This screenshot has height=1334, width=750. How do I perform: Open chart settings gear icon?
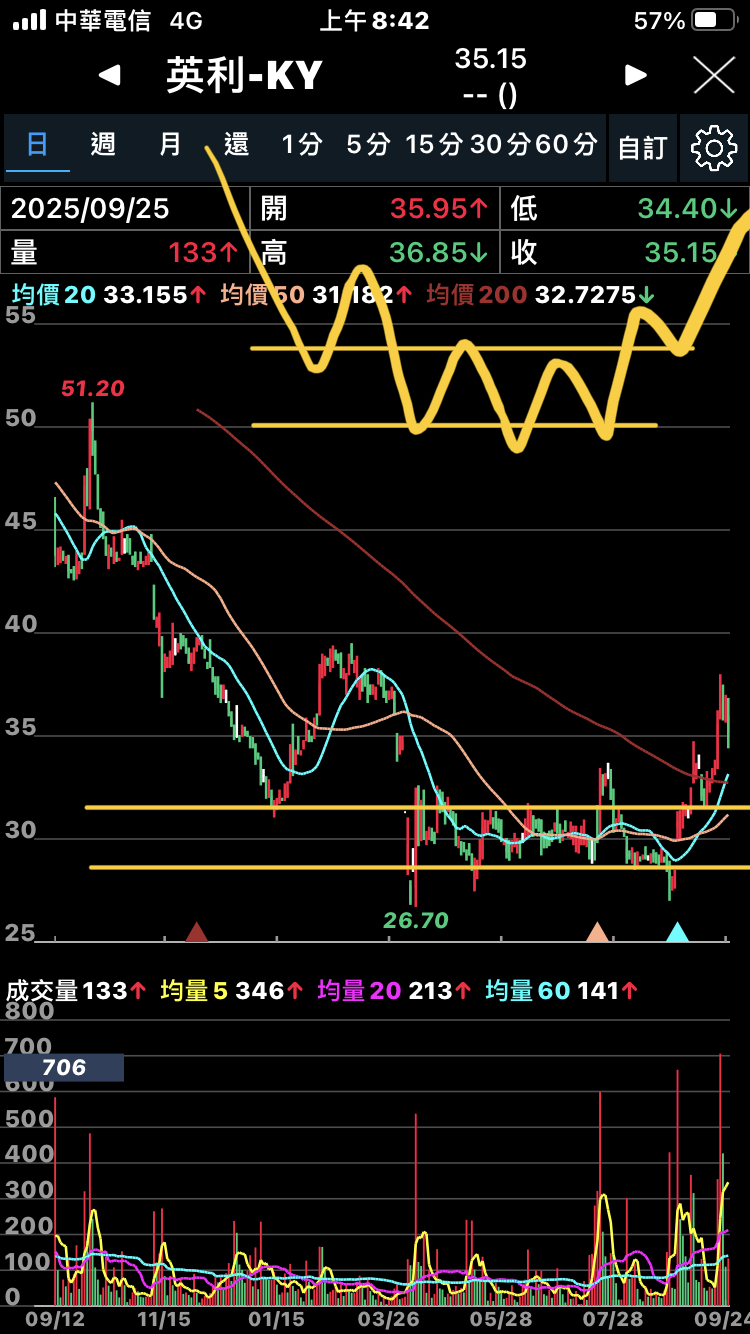(x=714, y=148)
